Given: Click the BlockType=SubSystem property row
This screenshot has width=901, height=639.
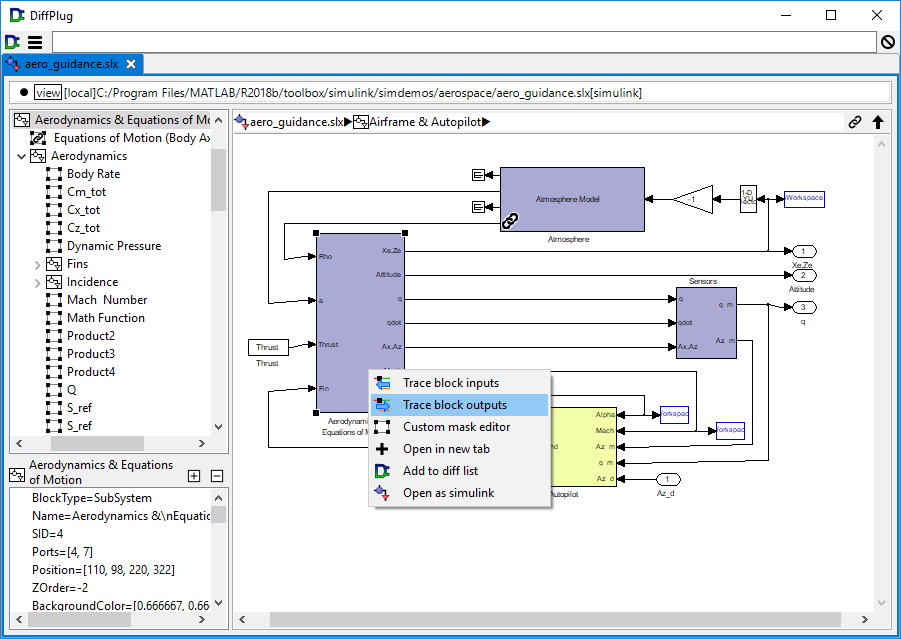Looking at the screenshot, I should (92, 498).
